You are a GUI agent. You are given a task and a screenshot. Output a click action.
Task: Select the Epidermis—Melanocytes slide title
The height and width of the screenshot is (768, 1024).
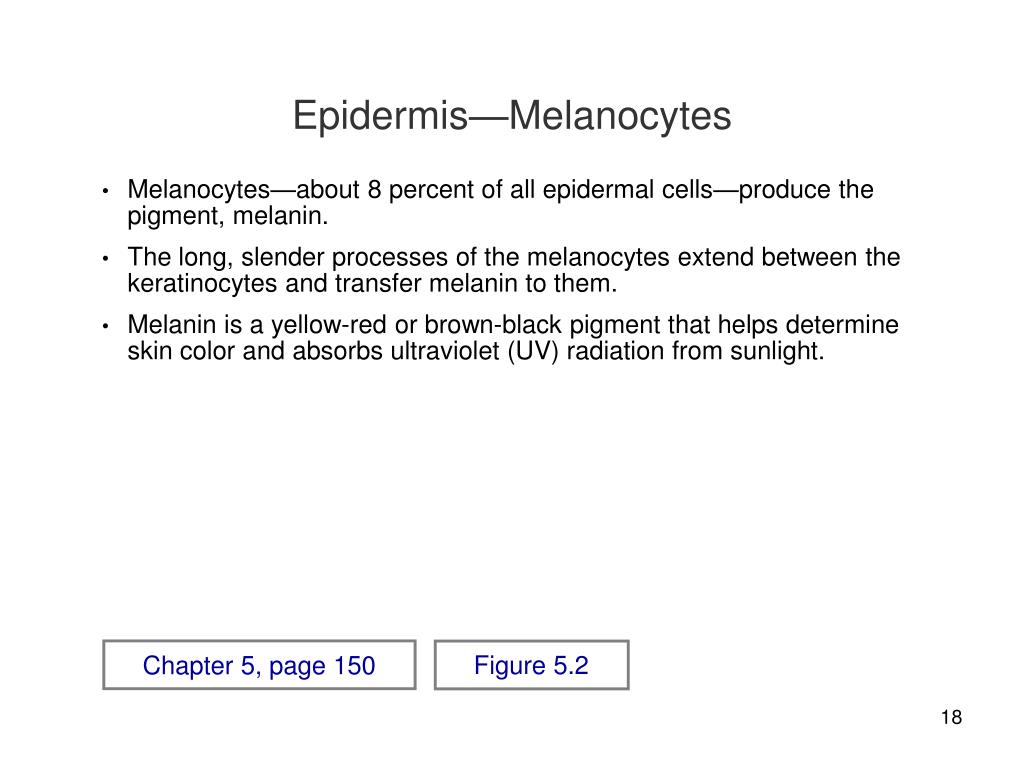[x=511, y=116]
